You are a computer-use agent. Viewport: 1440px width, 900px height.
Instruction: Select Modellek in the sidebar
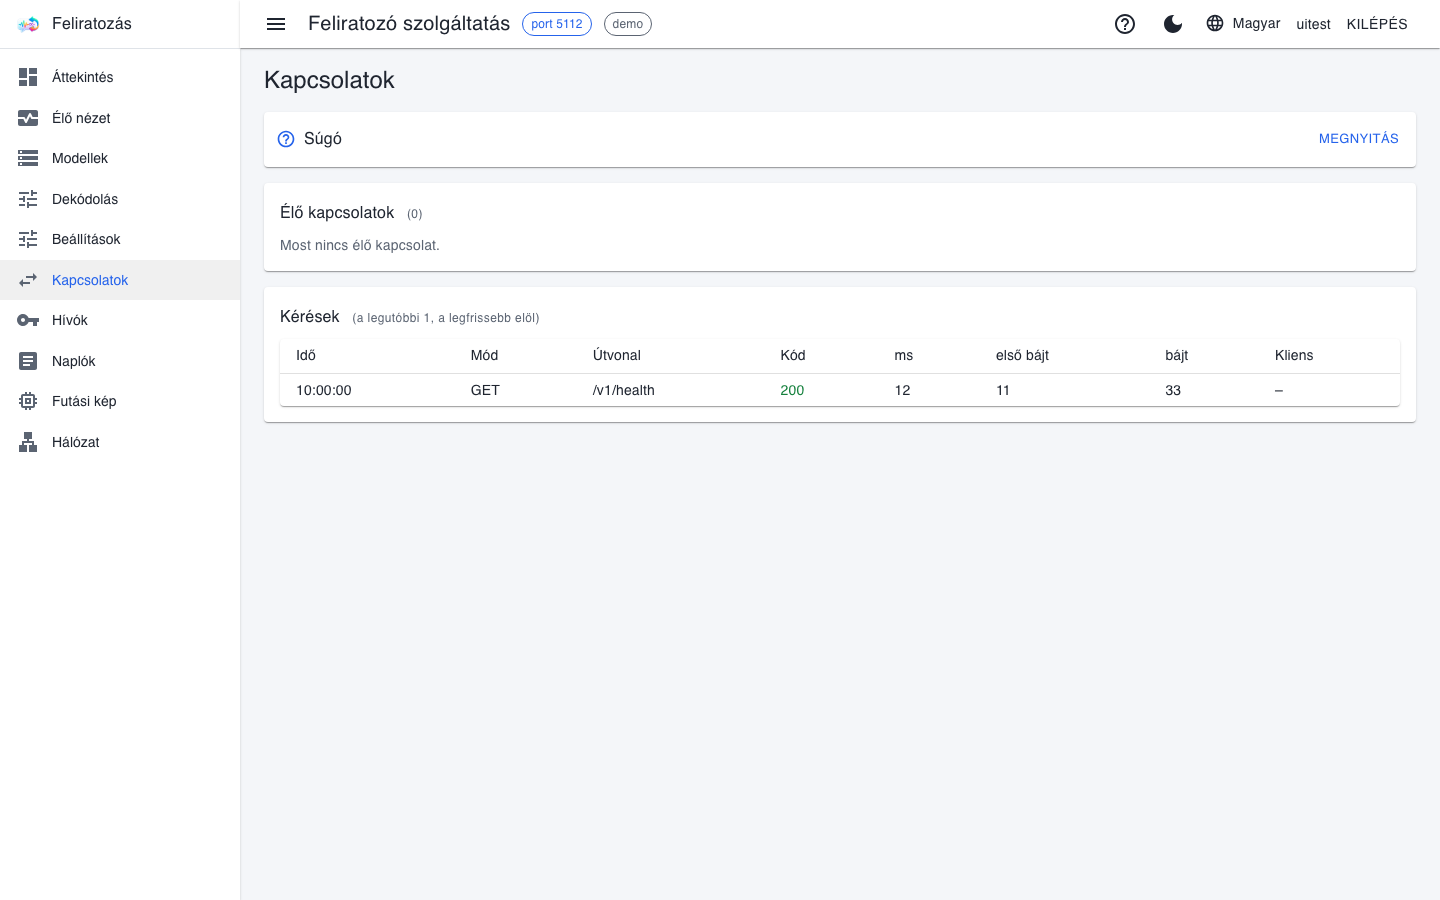click(120, 158)
